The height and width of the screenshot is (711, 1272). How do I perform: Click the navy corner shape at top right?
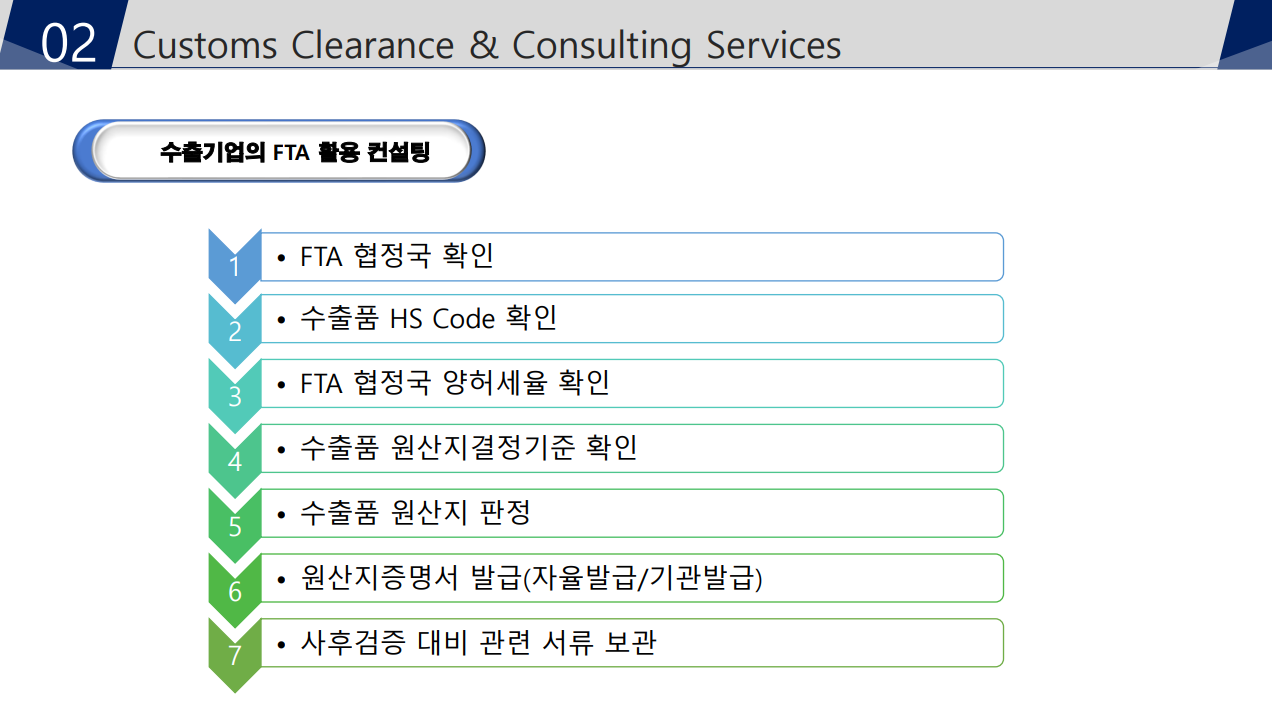coord(1245,34)
